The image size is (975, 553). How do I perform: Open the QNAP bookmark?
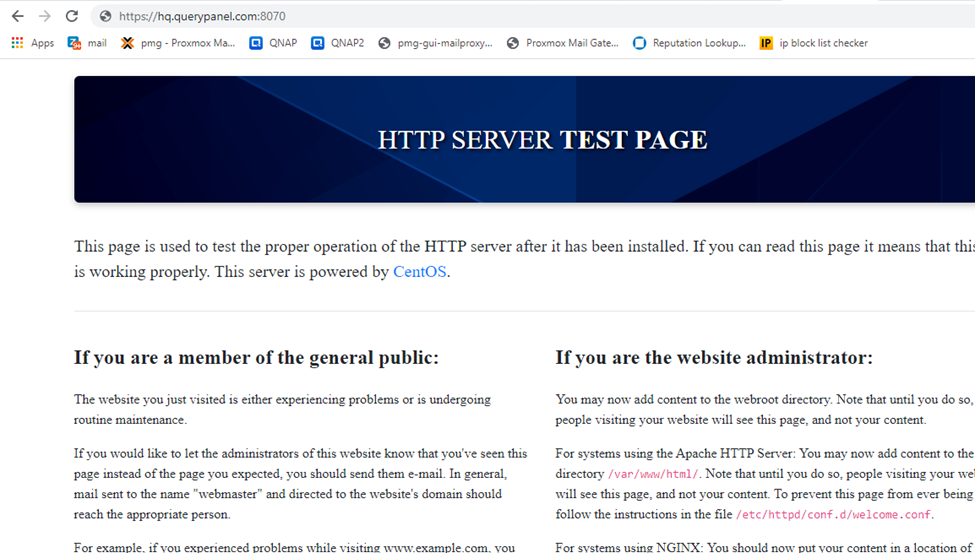click(273, 43)
